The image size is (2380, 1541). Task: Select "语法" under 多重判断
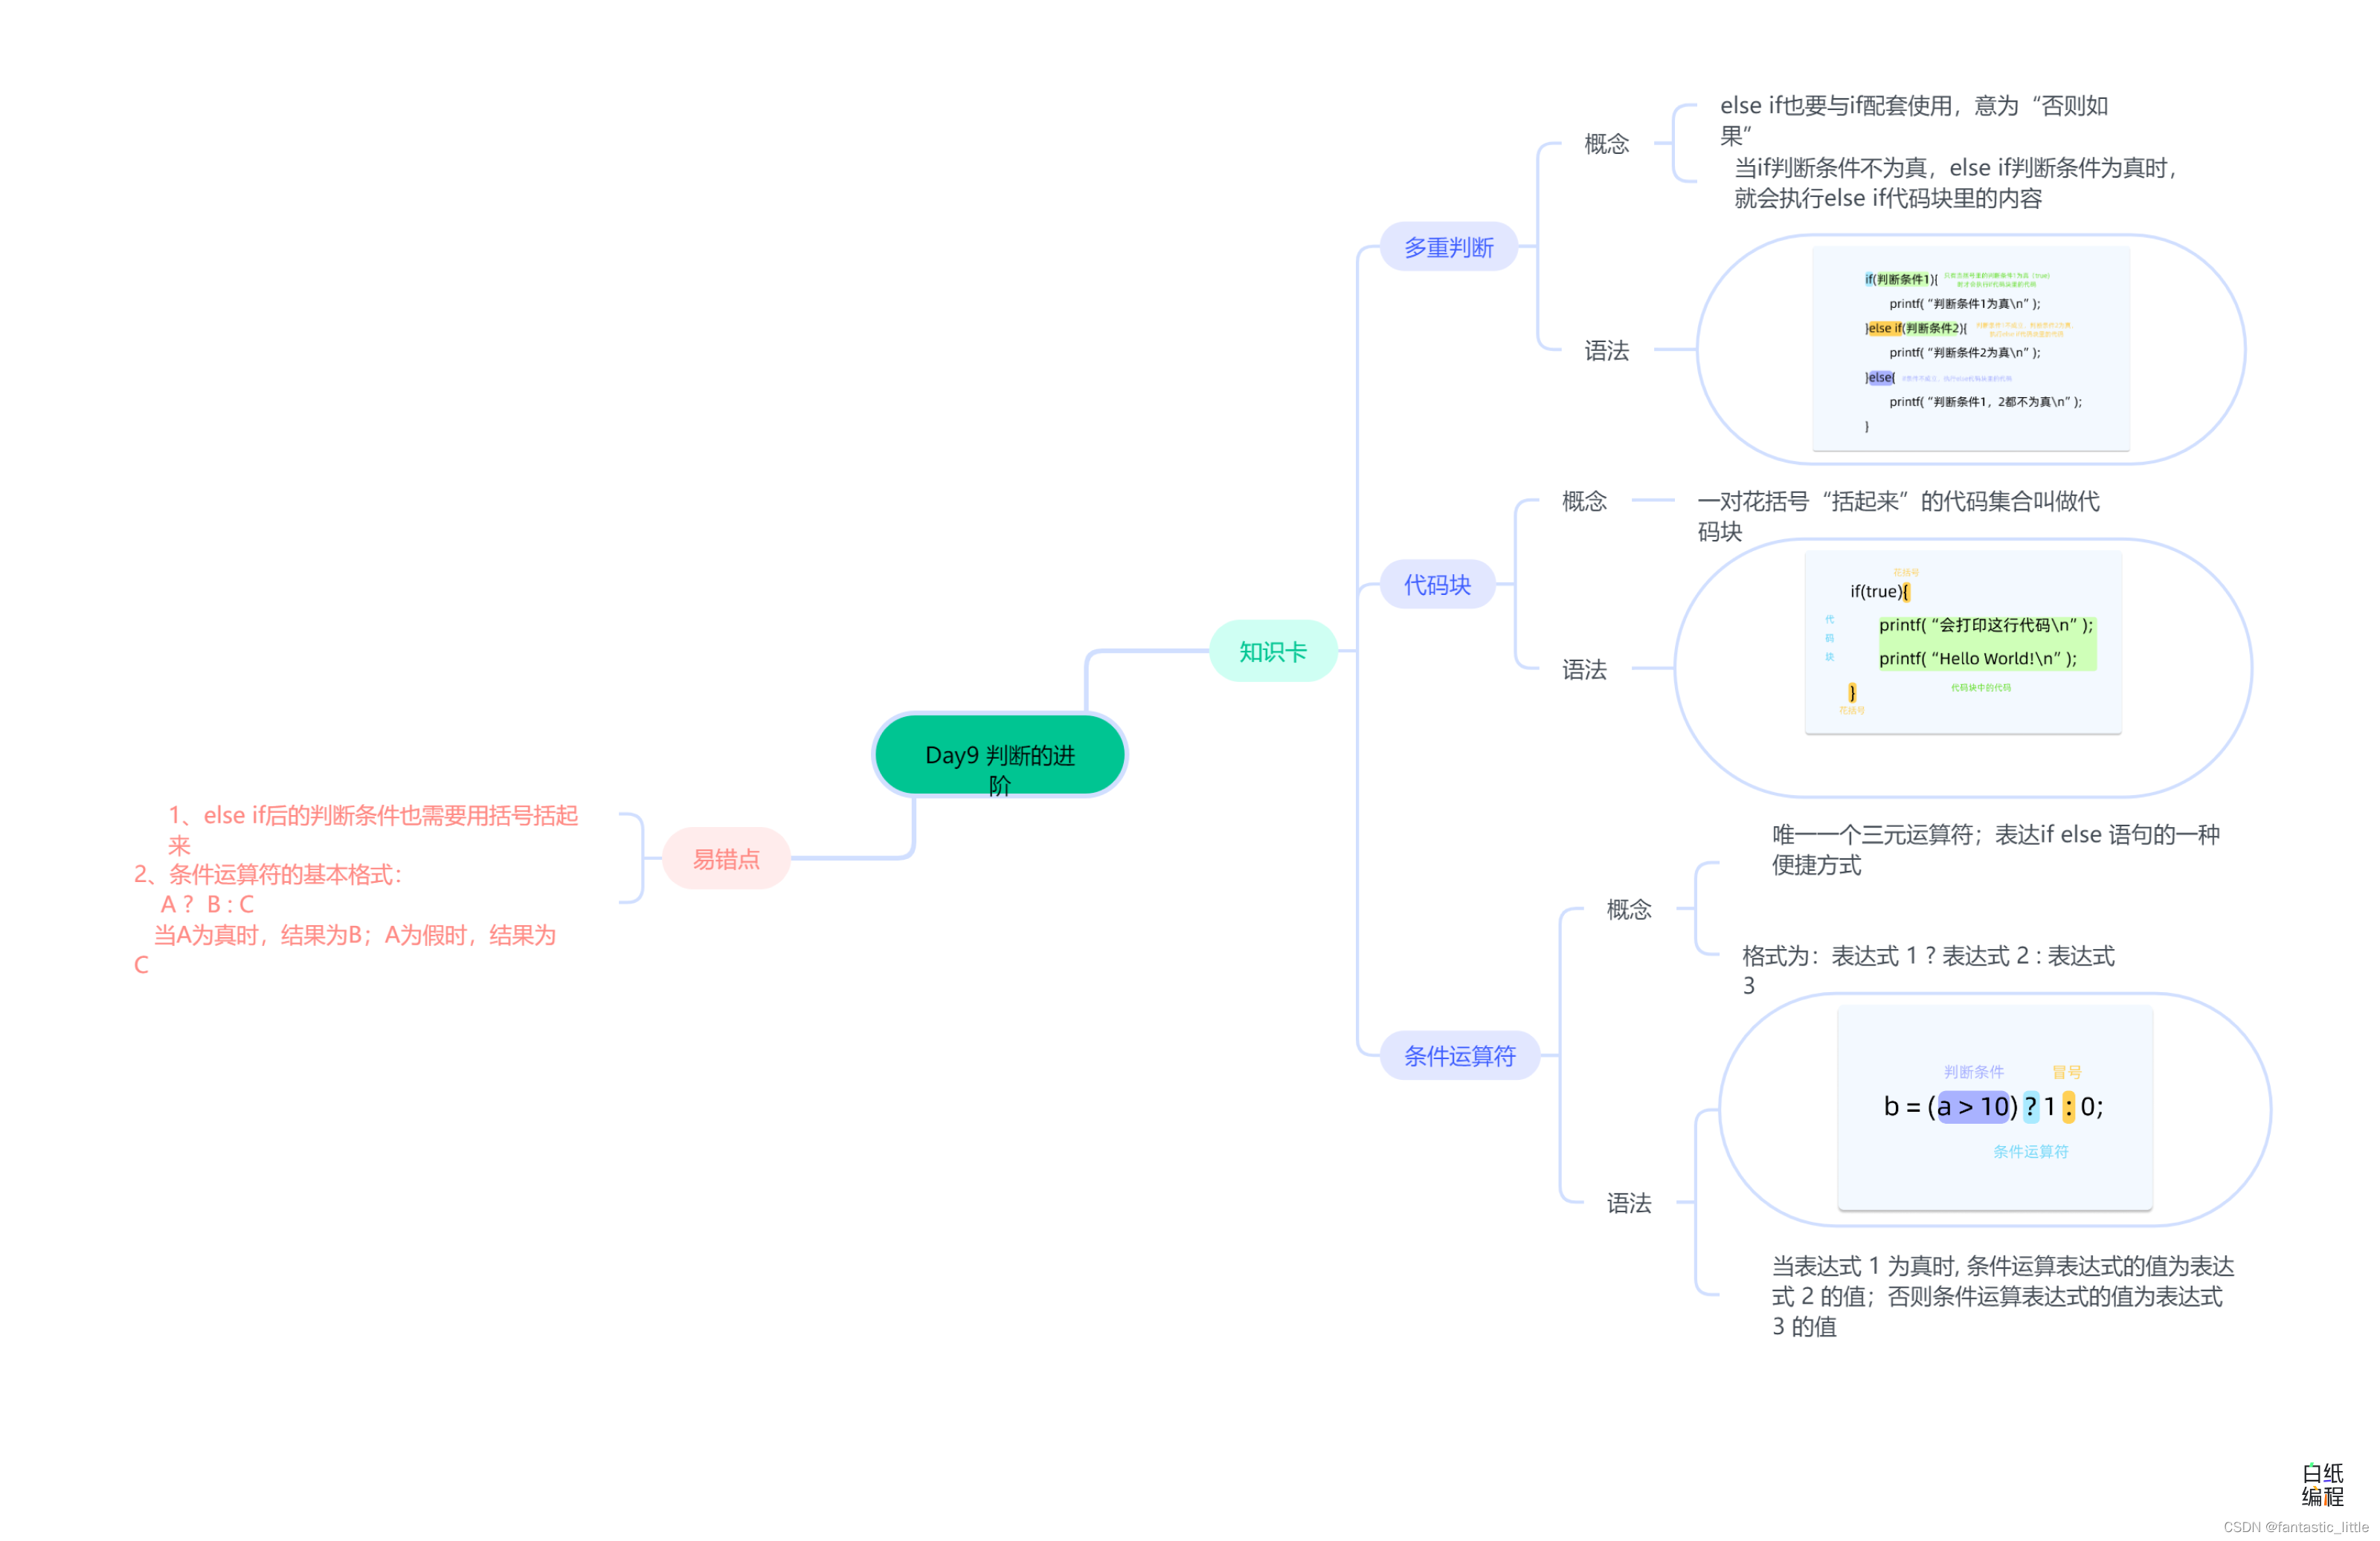click(x=1606, y=350)
